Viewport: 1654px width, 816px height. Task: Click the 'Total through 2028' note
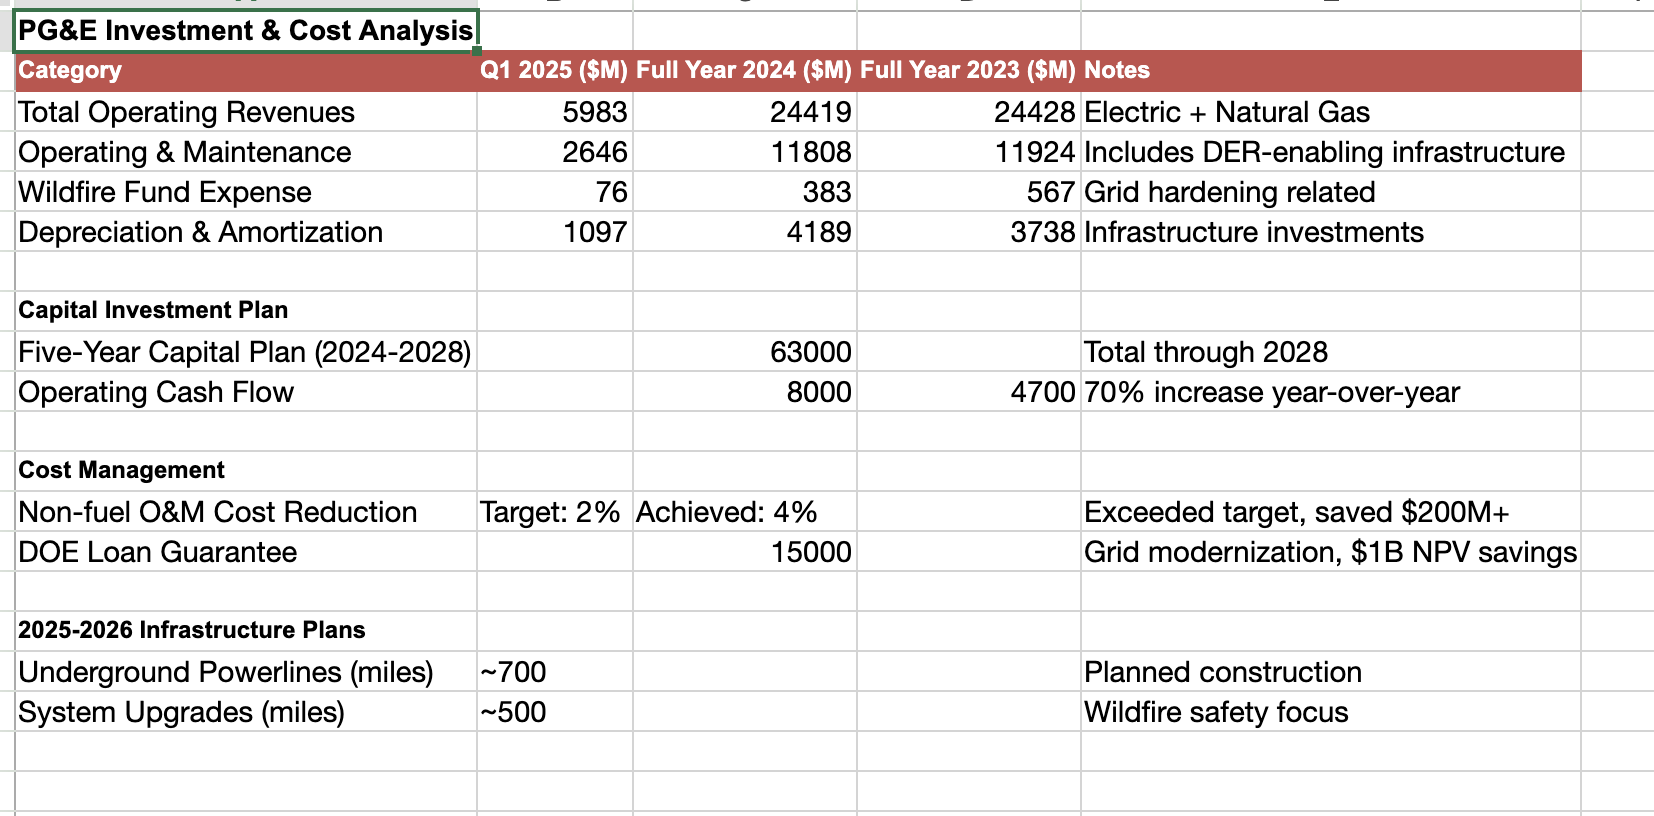(1206, 352)
